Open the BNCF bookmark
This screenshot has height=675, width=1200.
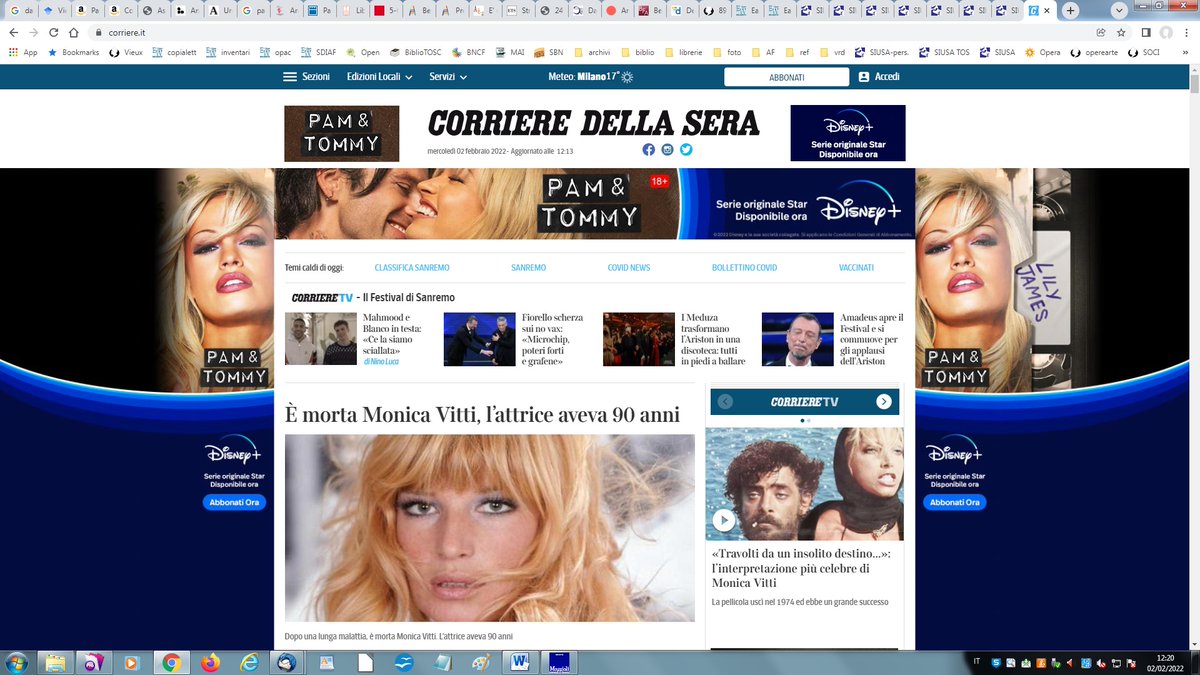tap(467, 52)
